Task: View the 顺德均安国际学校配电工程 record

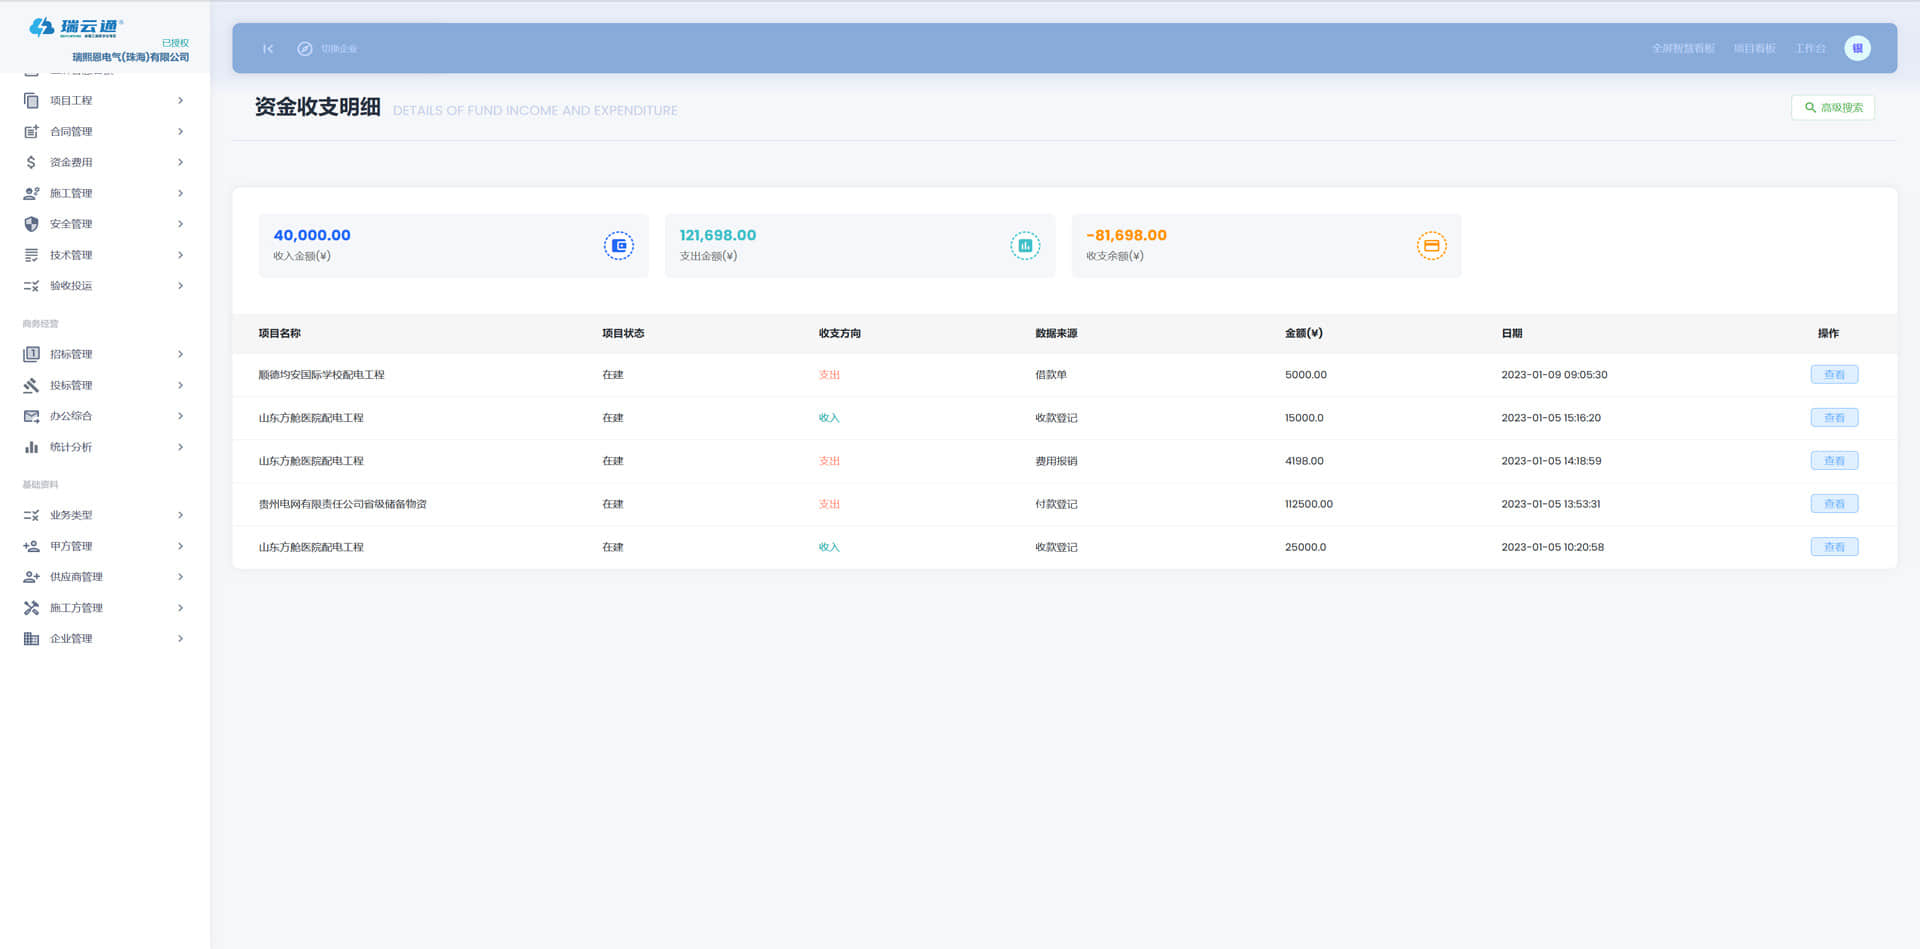Action: tap(1833, 375)
